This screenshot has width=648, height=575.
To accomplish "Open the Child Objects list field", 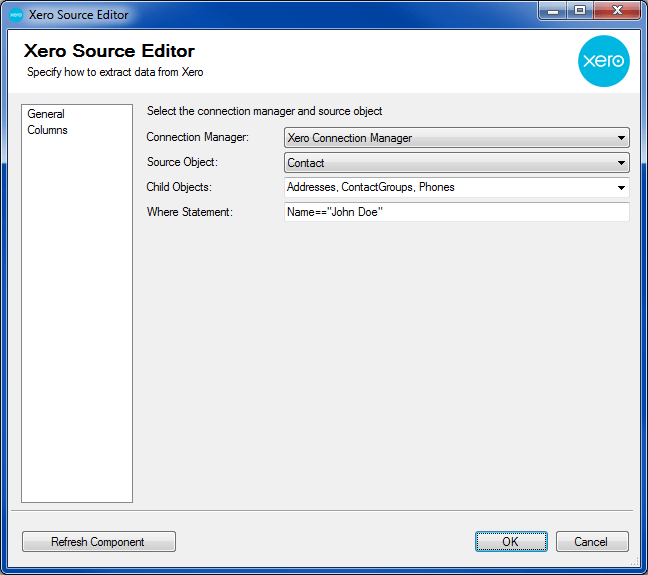I will pos(457,187).
